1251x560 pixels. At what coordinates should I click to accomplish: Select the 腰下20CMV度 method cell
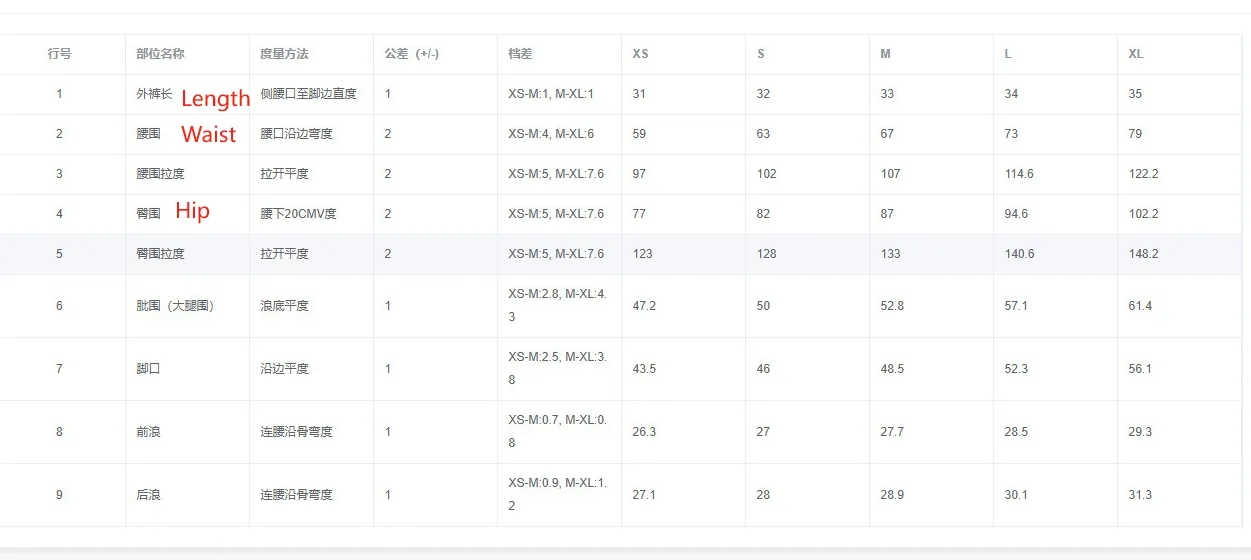(298, 214)
